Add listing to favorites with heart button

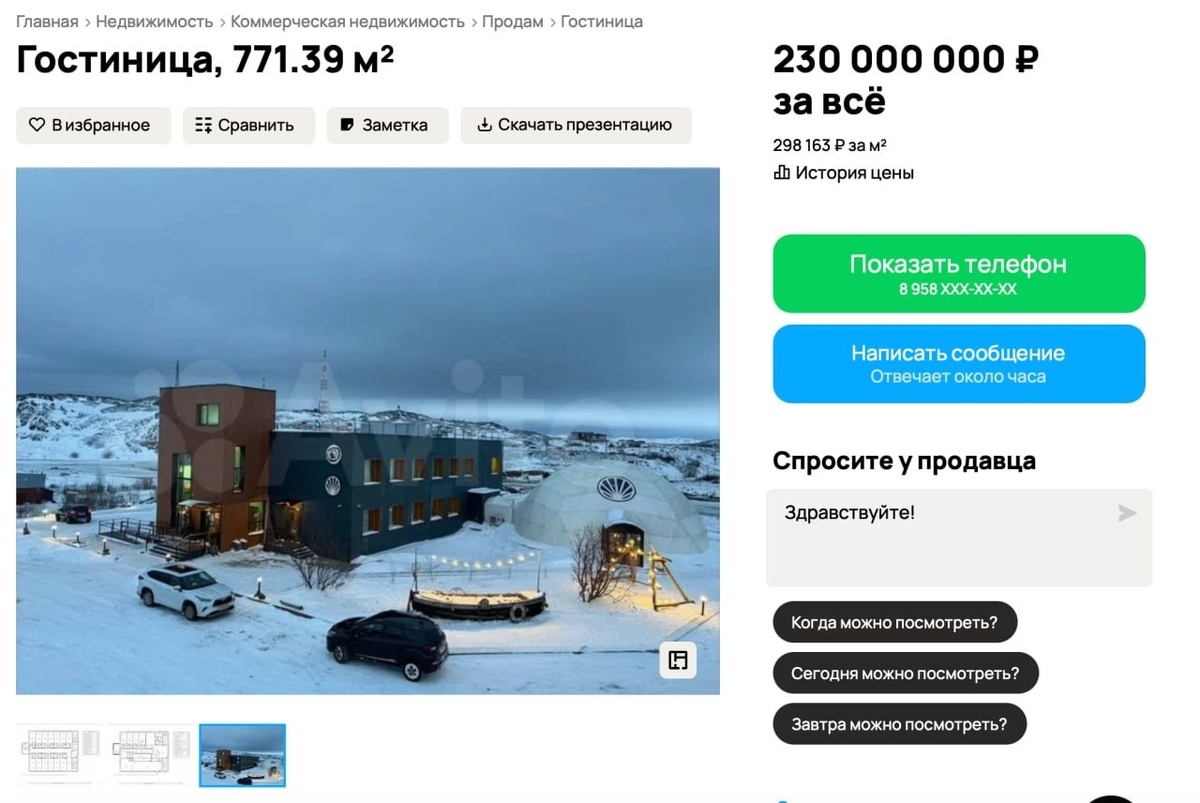(x=93, y=125)
